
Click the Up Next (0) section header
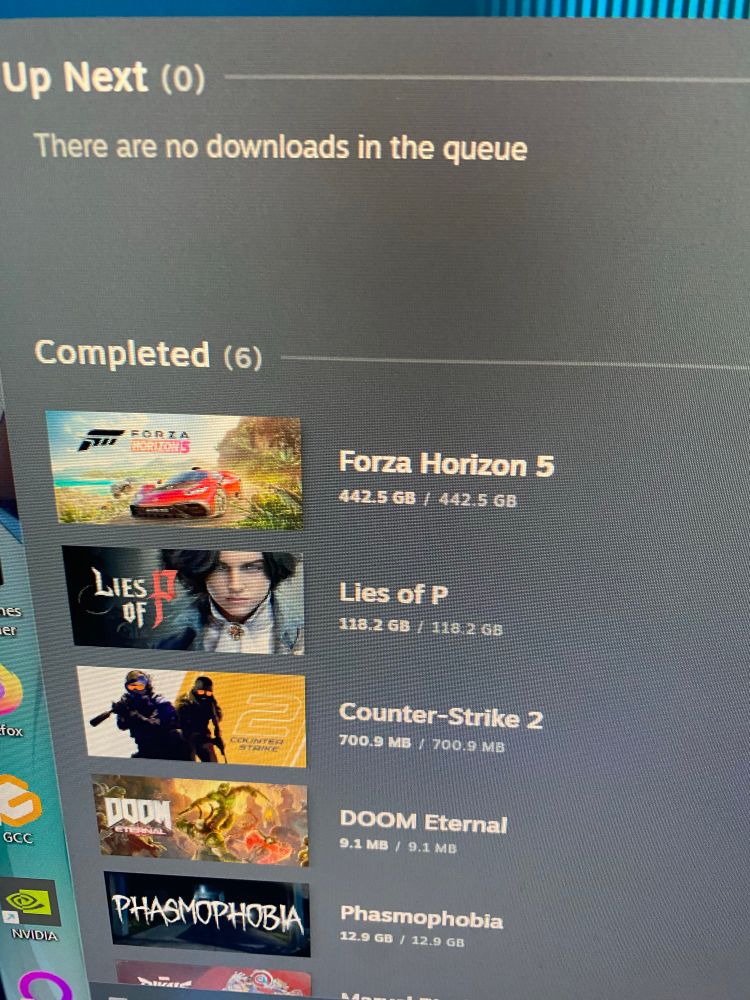tap(103, 78)
